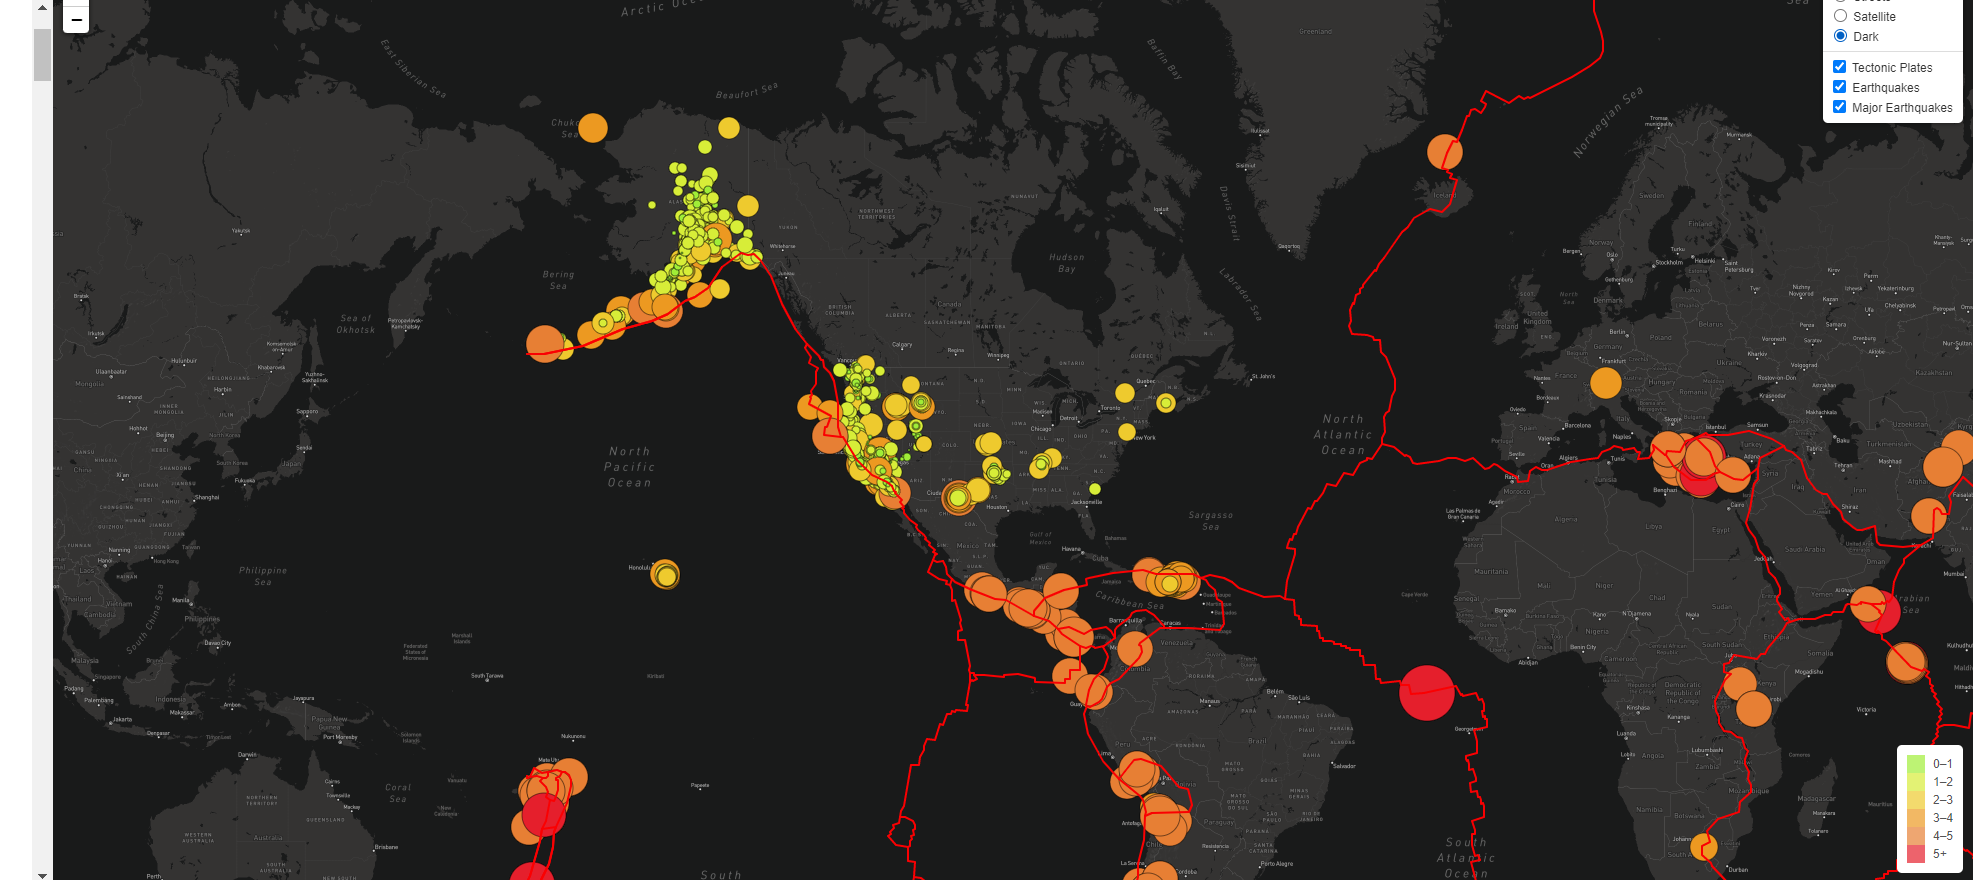Screen dimensions: 1973x880
Task: Click the 4–5 legend label
Action: pyautogui.click(x=1942, y=836)
